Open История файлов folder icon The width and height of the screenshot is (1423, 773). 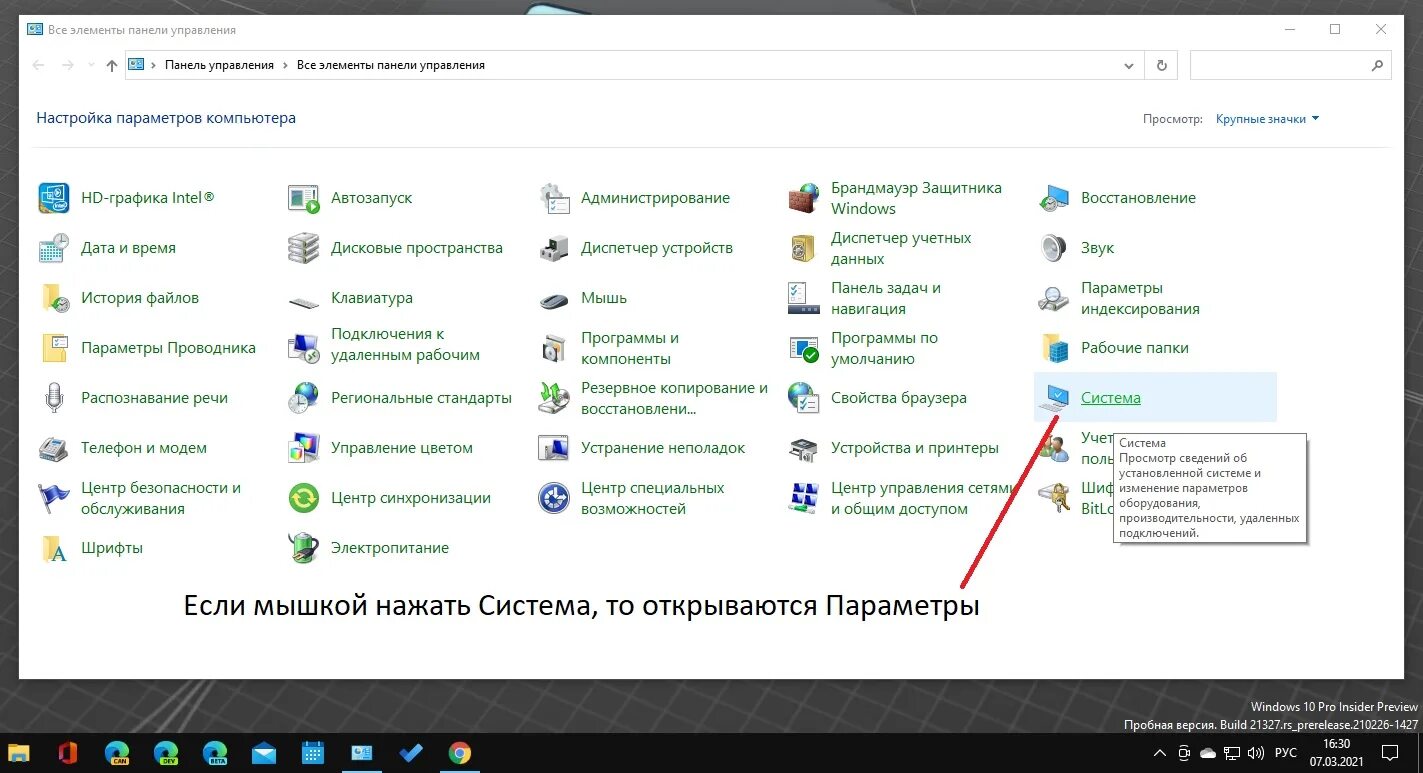tap(54, 298)
